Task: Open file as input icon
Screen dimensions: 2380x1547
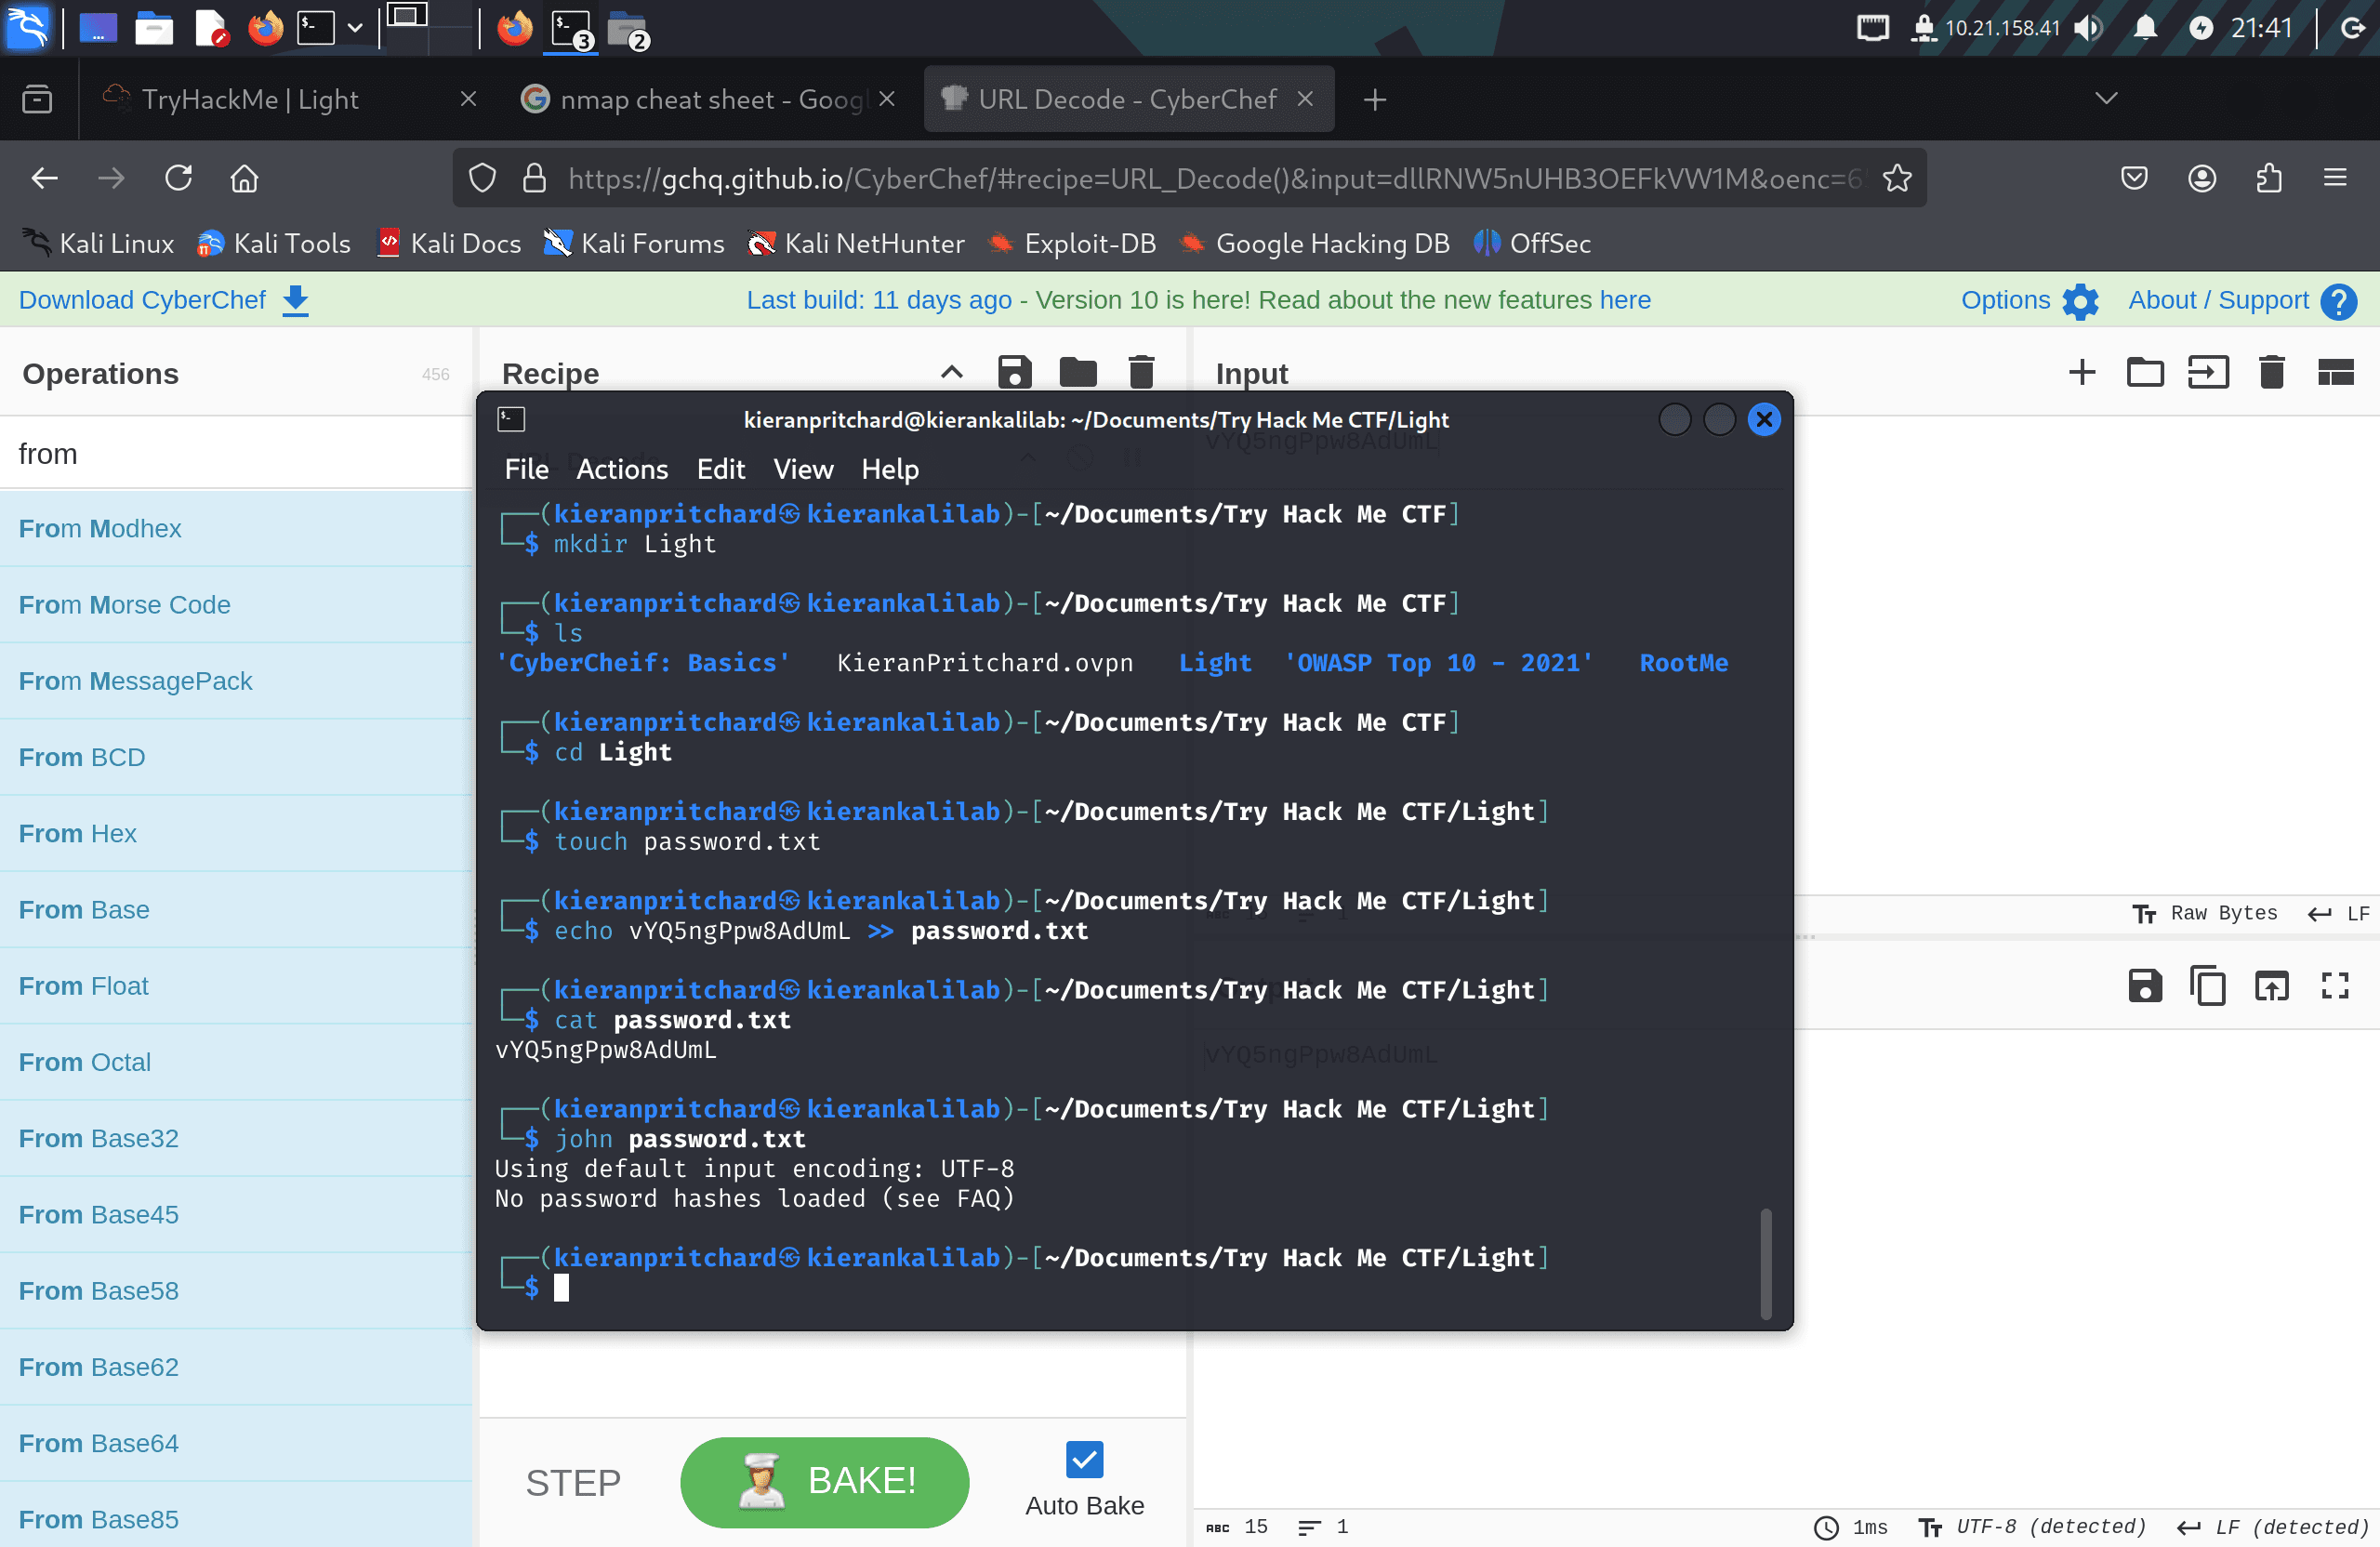Action: [x=2207, y=372]
